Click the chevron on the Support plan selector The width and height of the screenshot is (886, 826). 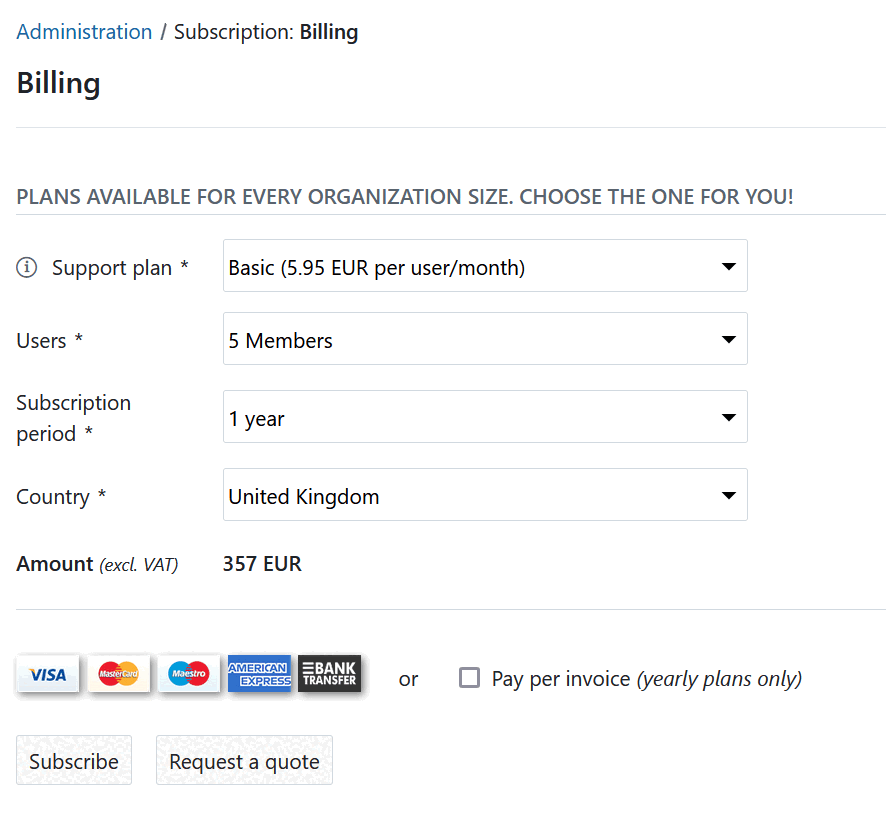(x=729, y=265)
